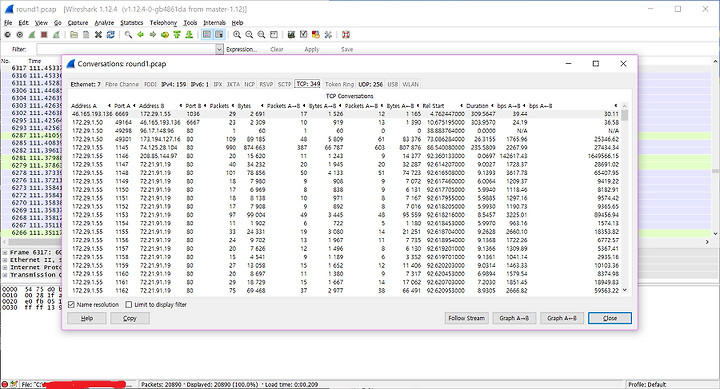Viewport: 720px width, 389px height.
Task: Switch to the Ethernet: 7 tab
Action: (85, 84)
